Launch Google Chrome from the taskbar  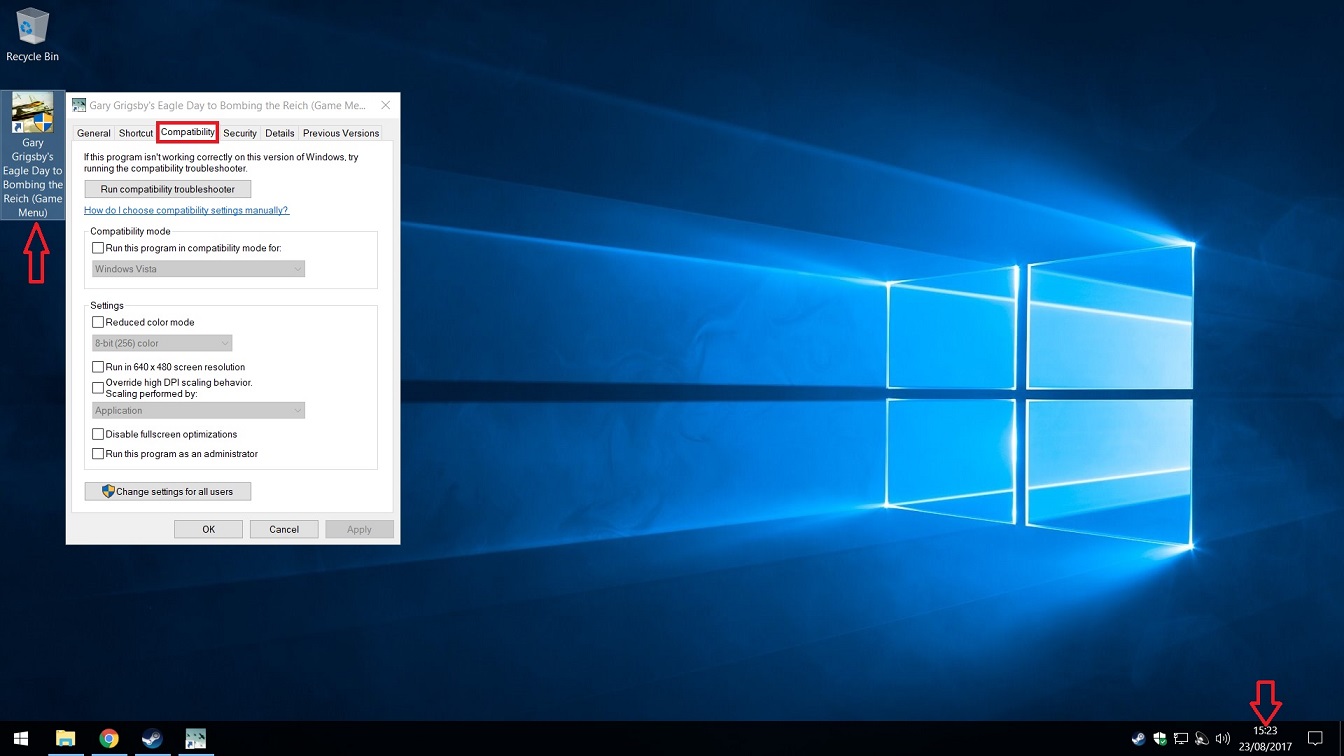109,739
